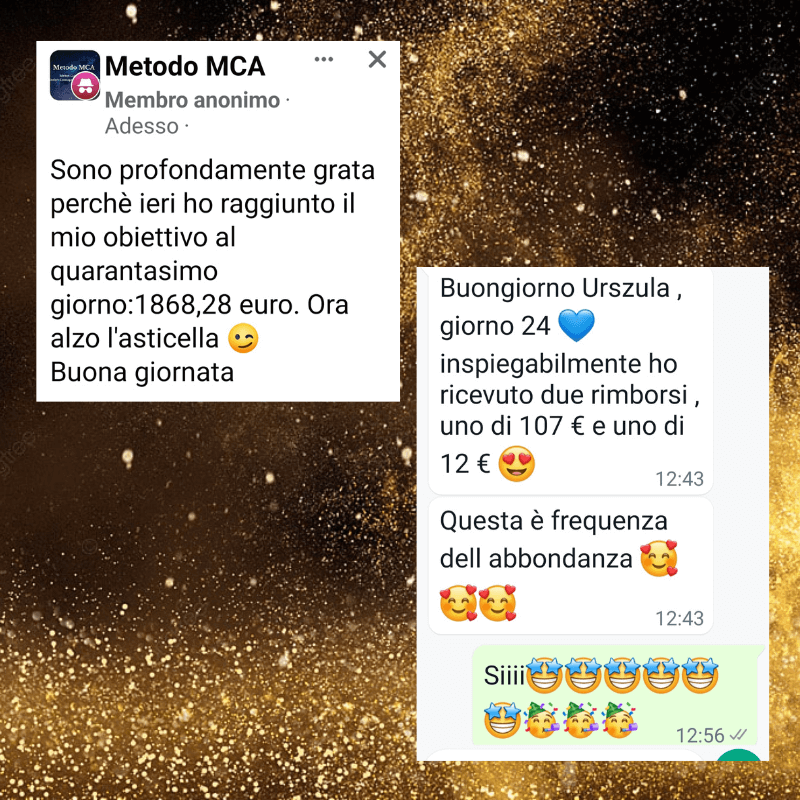Click the Metodo MCA group avatar
The image size is (800, 800).
pyautogui.click(x=74, y=75)
